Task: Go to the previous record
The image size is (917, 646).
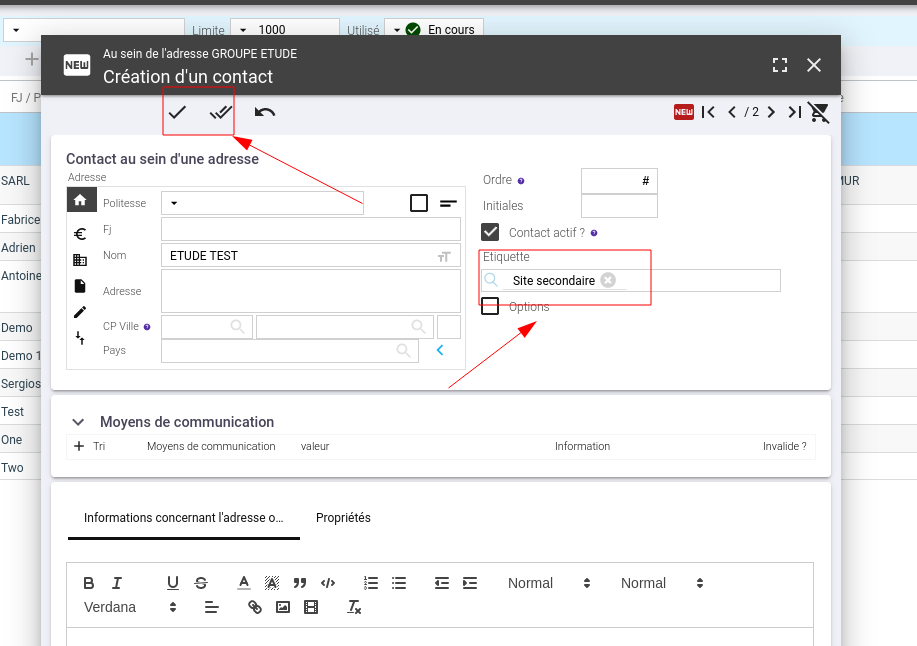Action: click(732, 112)
